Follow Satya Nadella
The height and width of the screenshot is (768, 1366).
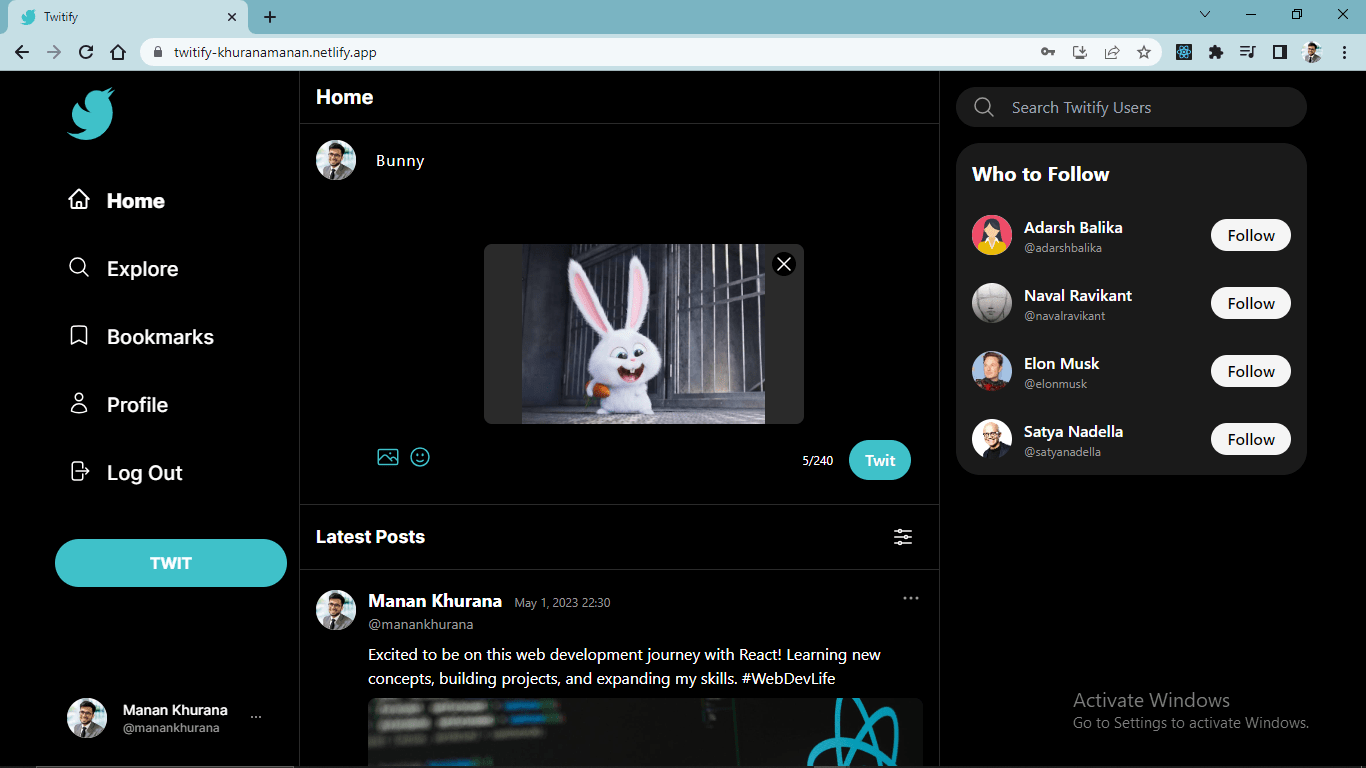(x=1251, y=440)
